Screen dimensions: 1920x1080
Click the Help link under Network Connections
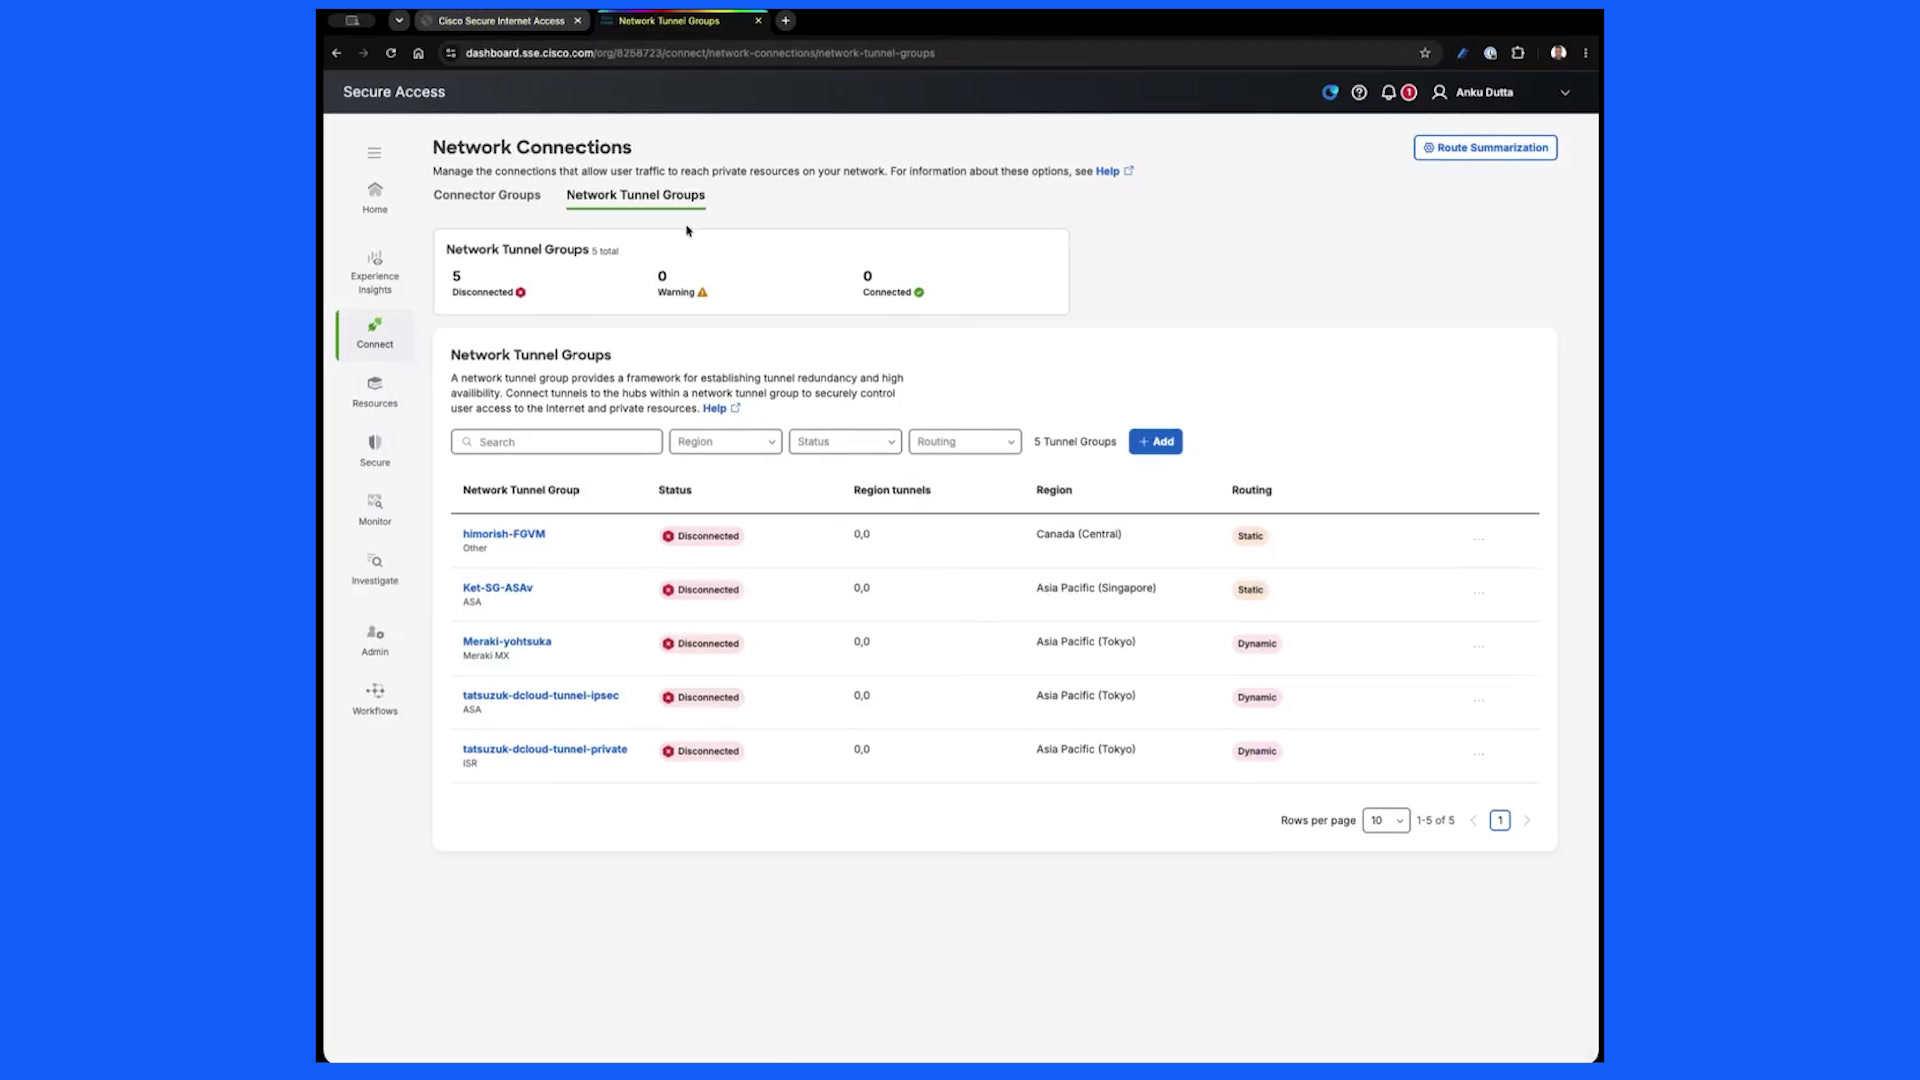1114,171
